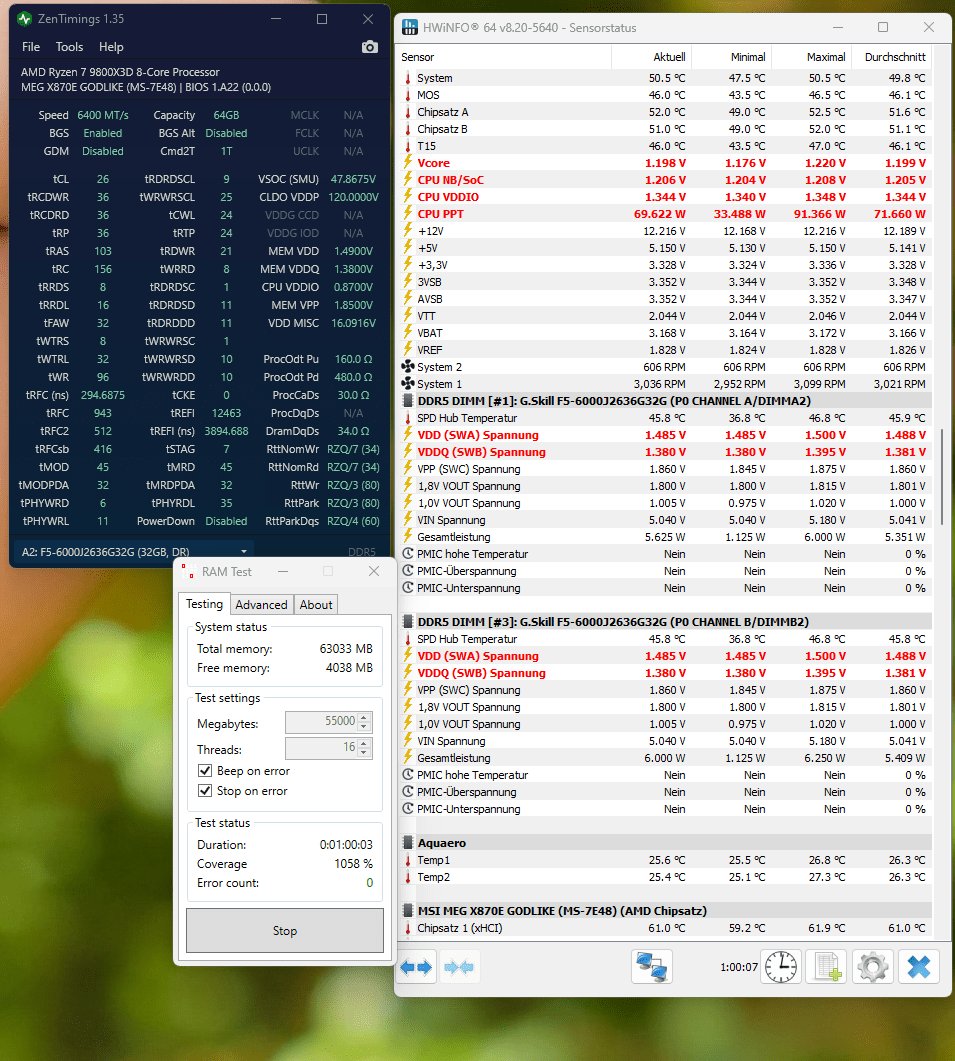Click the HWiNFO app icon in title bar
The width and height of the screenshot is (955, 1061).
tap(409, 27)
